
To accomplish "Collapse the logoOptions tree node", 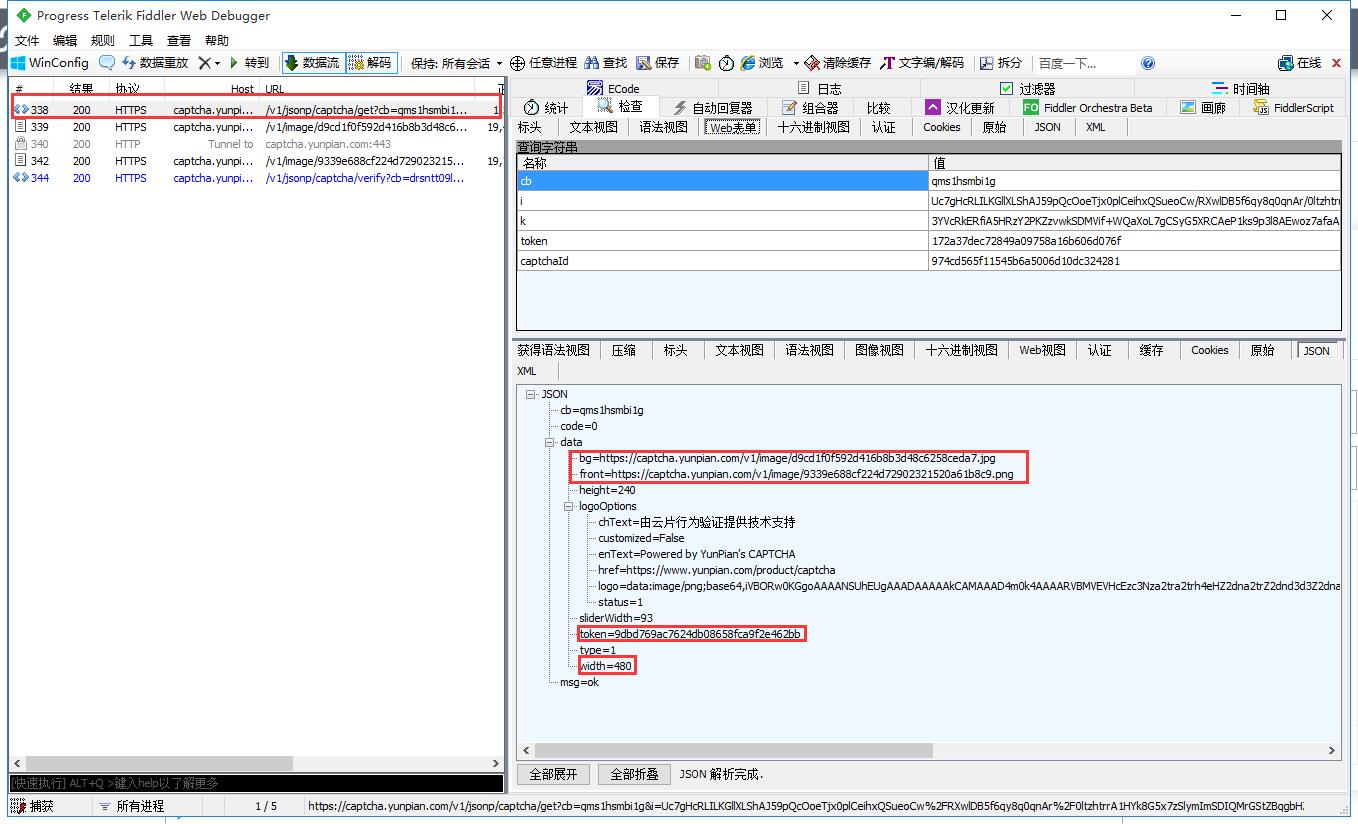I will click(569, 506).
